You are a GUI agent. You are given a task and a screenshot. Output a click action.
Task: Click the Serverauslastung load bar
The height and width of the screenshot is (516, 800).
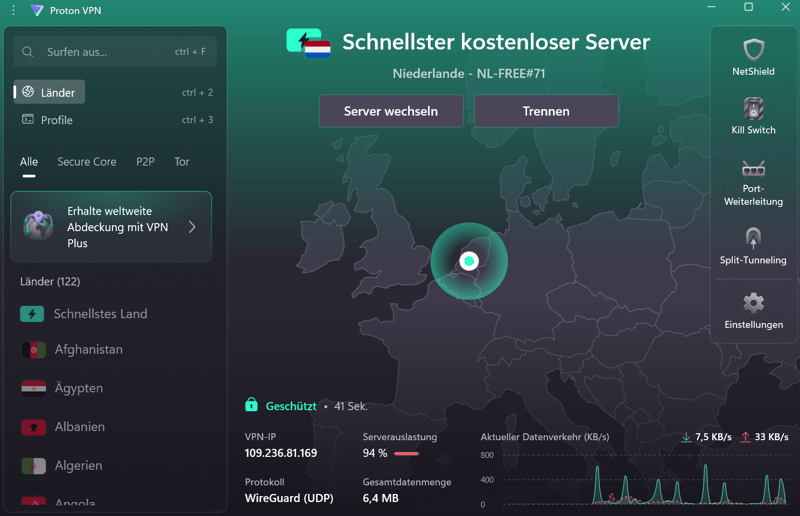tap(406, 453)
